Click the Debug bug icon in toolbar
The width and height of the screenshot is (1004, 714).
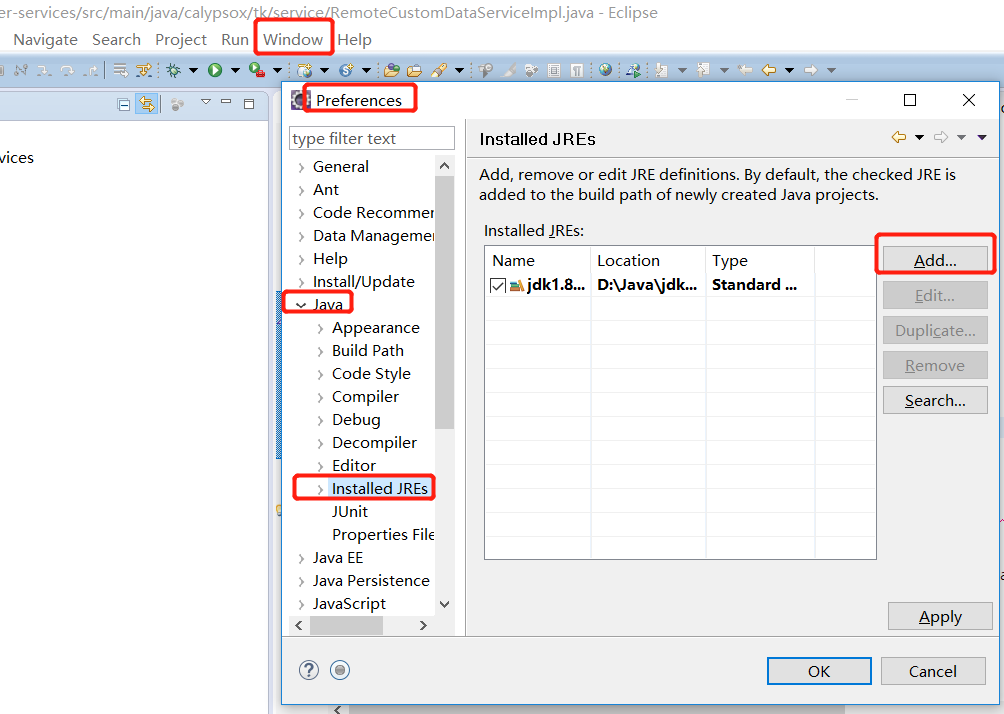pos(174,70)
